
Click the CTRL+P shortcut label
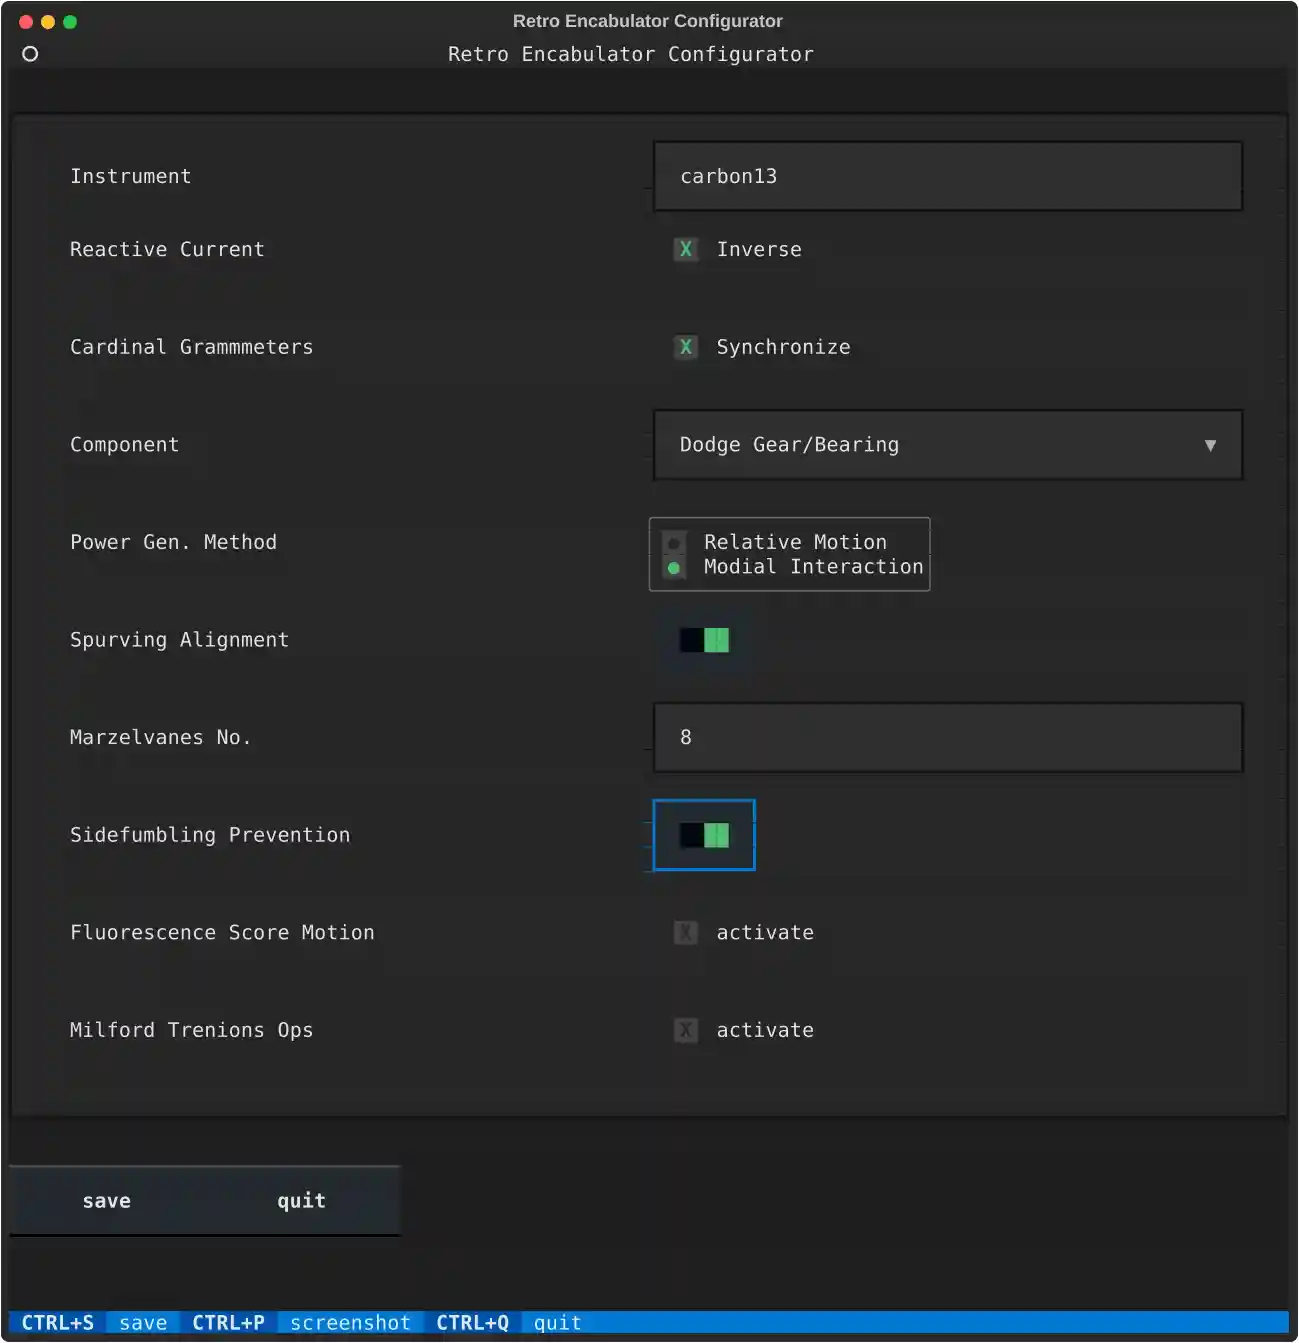(x=228, y=1322)
